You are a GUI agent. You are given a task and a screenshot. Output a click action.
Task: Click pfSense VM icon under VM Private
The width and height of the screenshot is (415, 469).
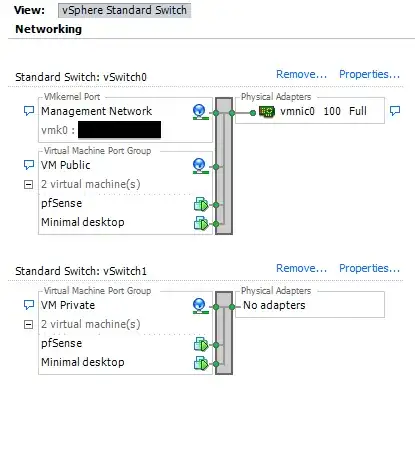point(201,344)
